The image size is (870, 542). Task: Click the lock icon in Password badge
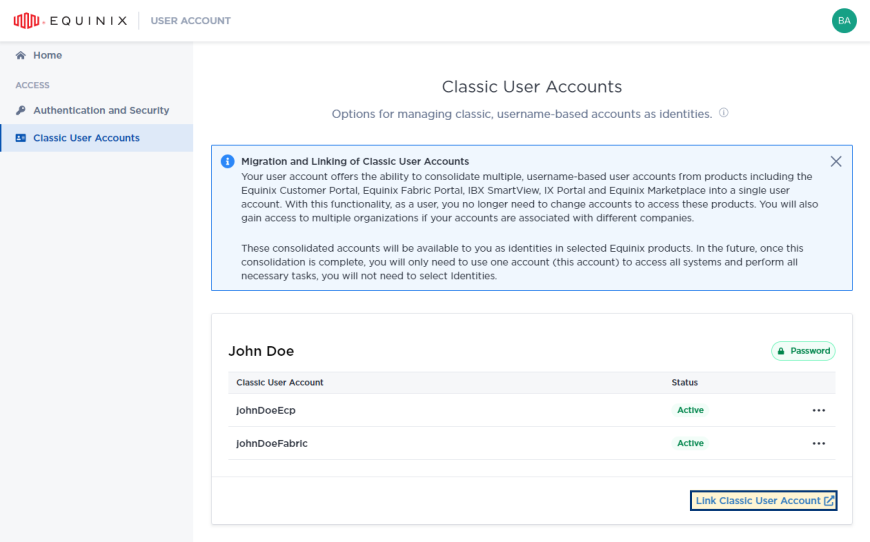781,351
